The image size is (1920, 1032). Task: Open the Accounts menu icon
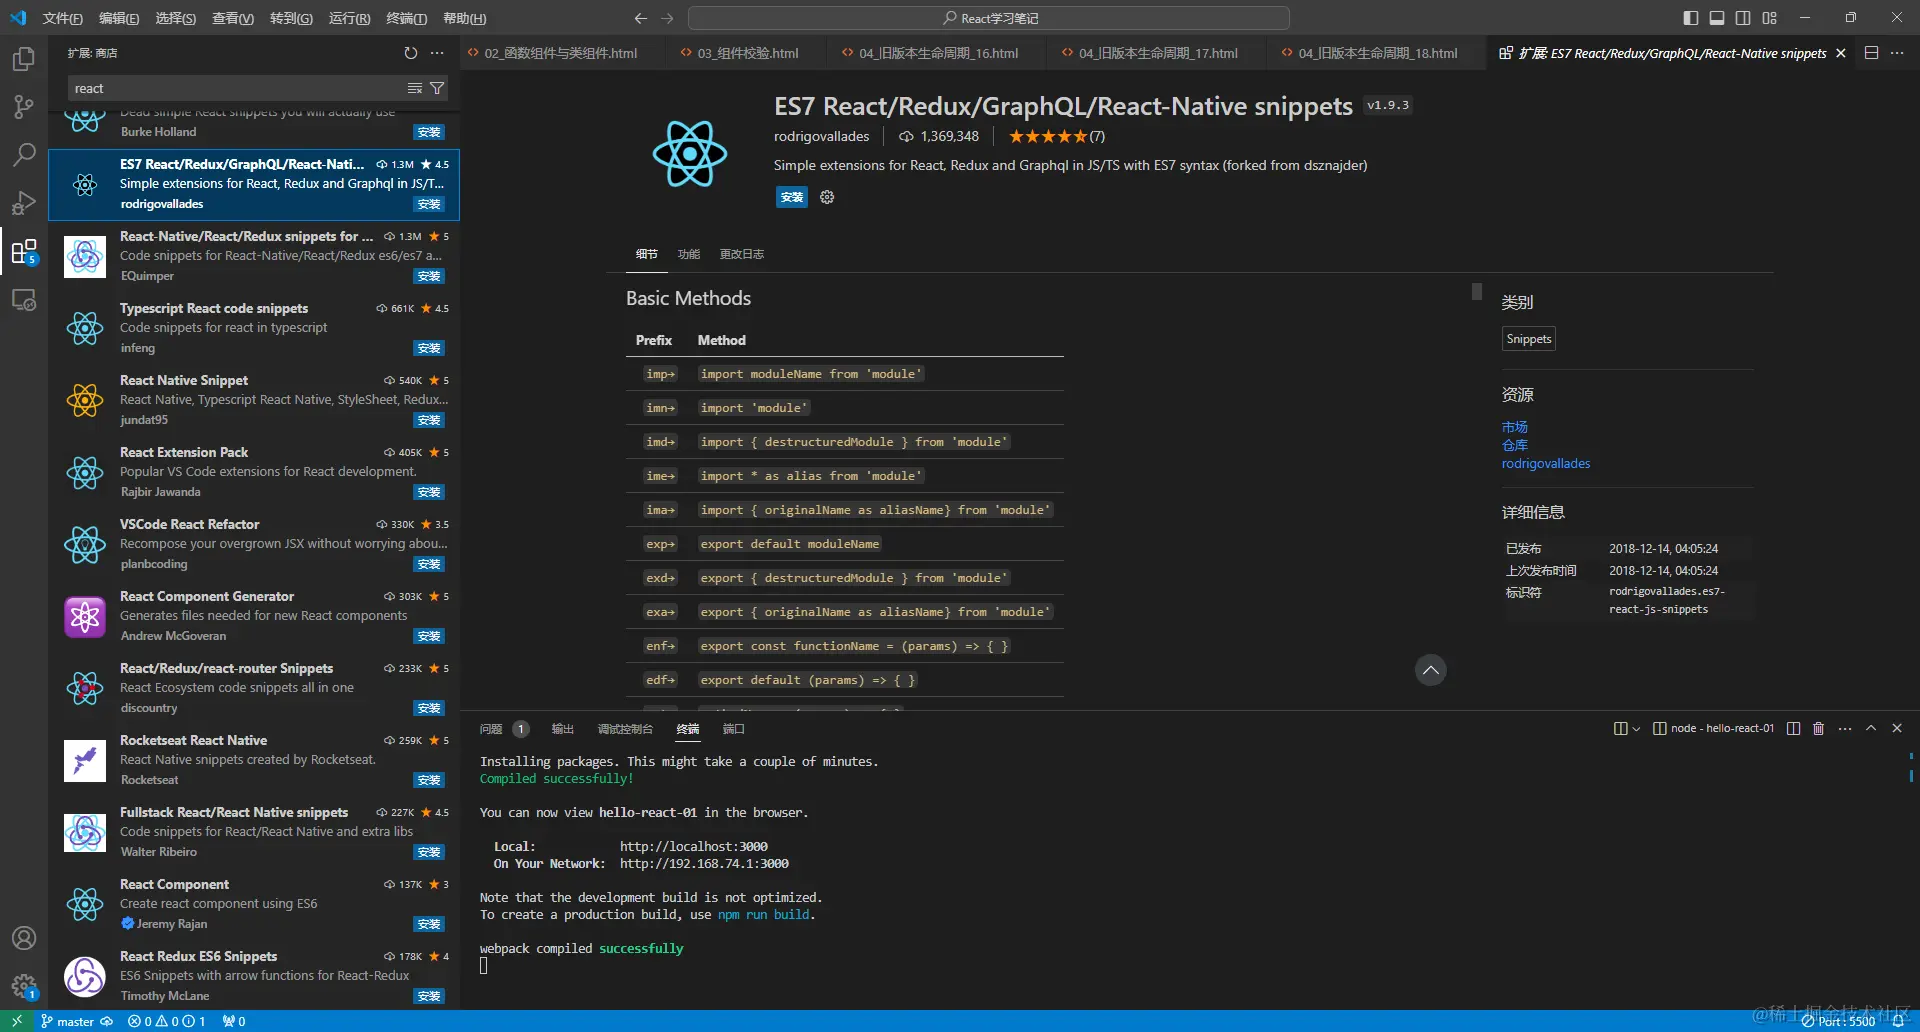point(24,938)
